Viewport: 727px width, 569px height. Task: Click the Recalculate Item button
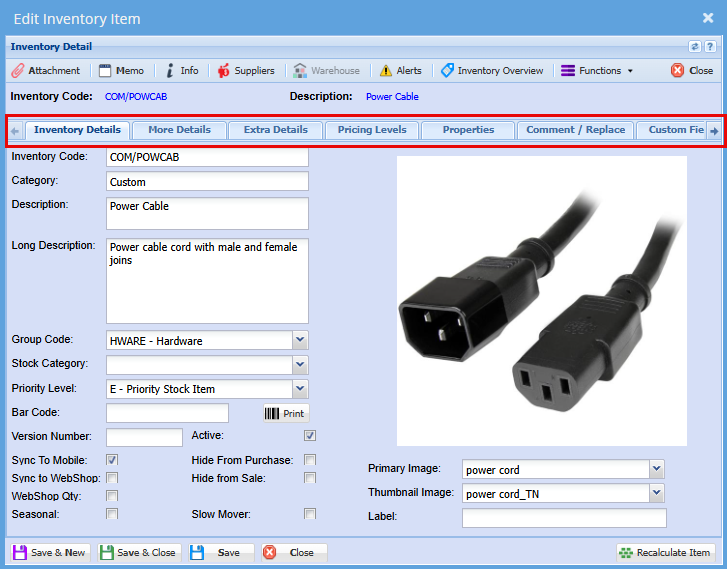tap(665, 552)
